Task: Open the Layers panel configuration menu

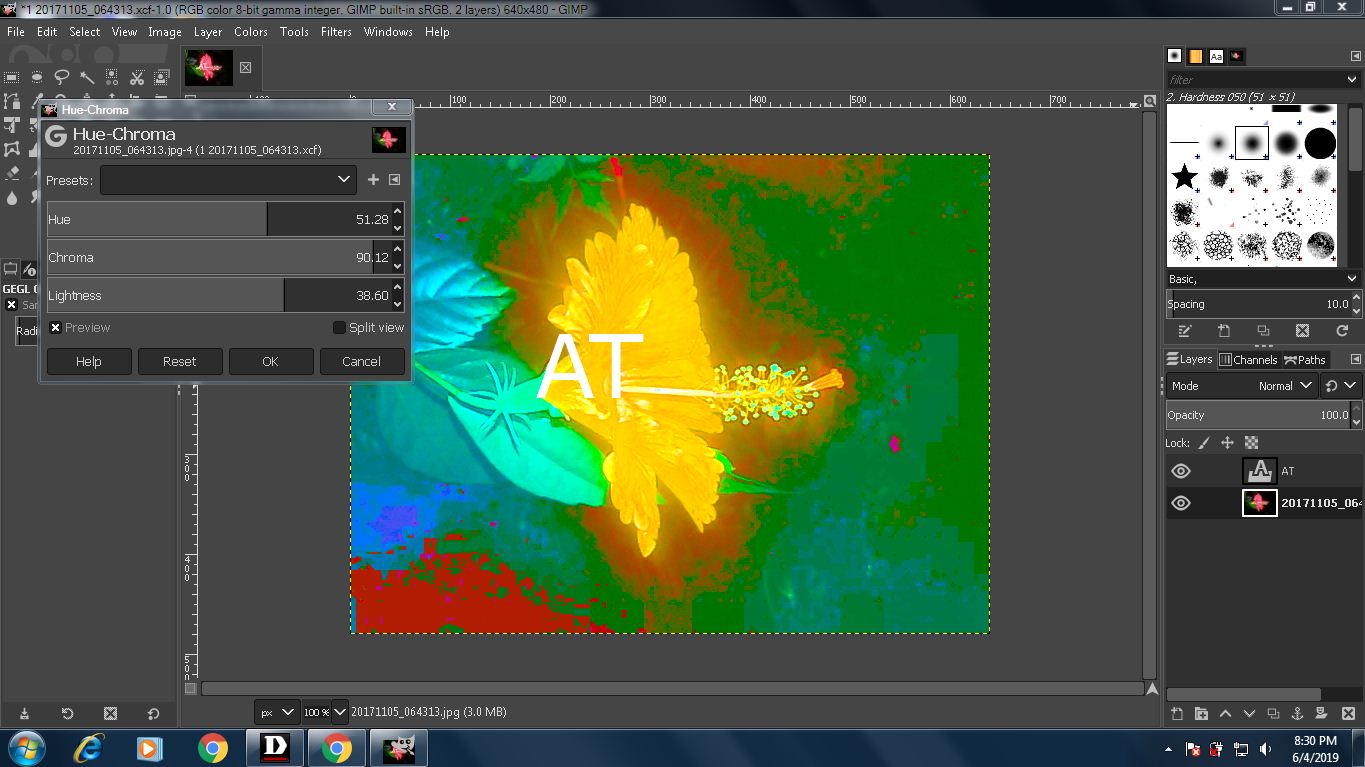Action: [1355, 359]
